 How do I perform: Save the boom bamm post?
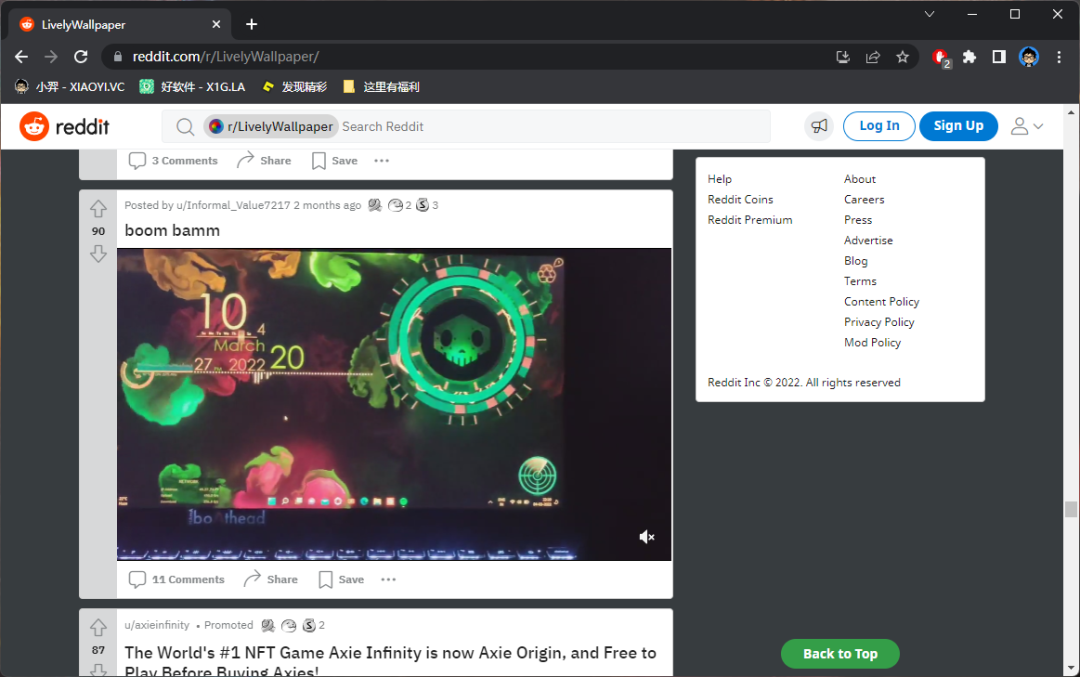click(341, 579)
